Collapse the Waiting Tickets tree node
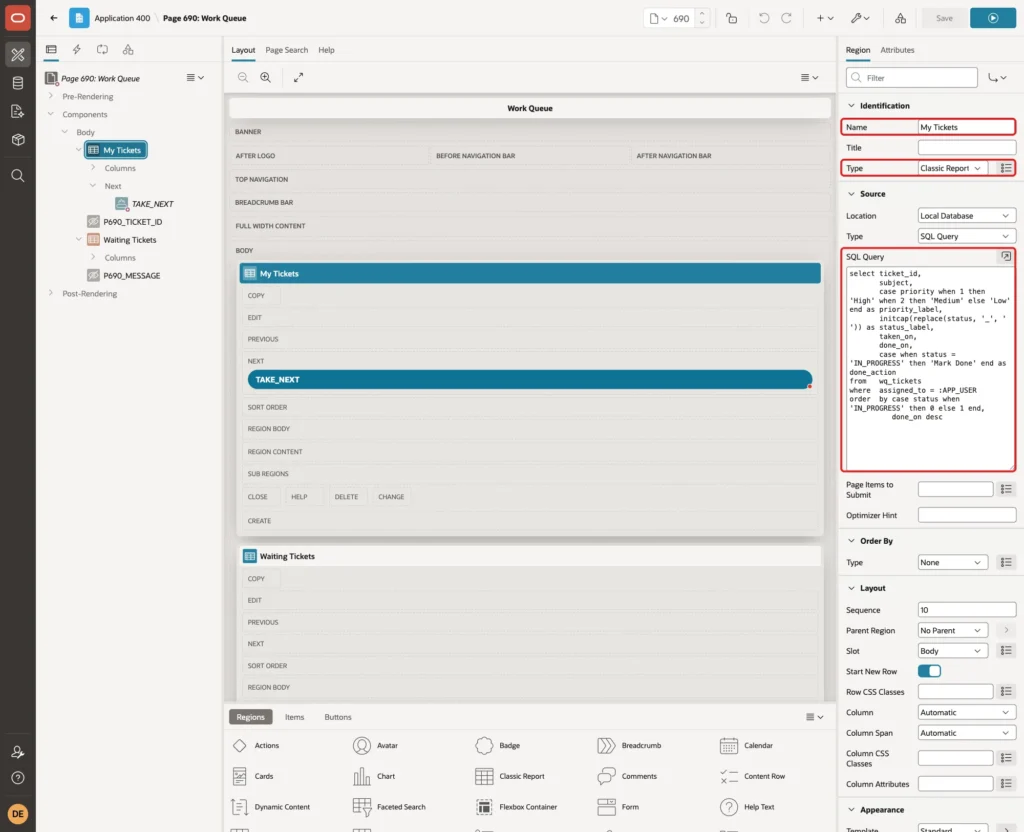 (78, 240)
